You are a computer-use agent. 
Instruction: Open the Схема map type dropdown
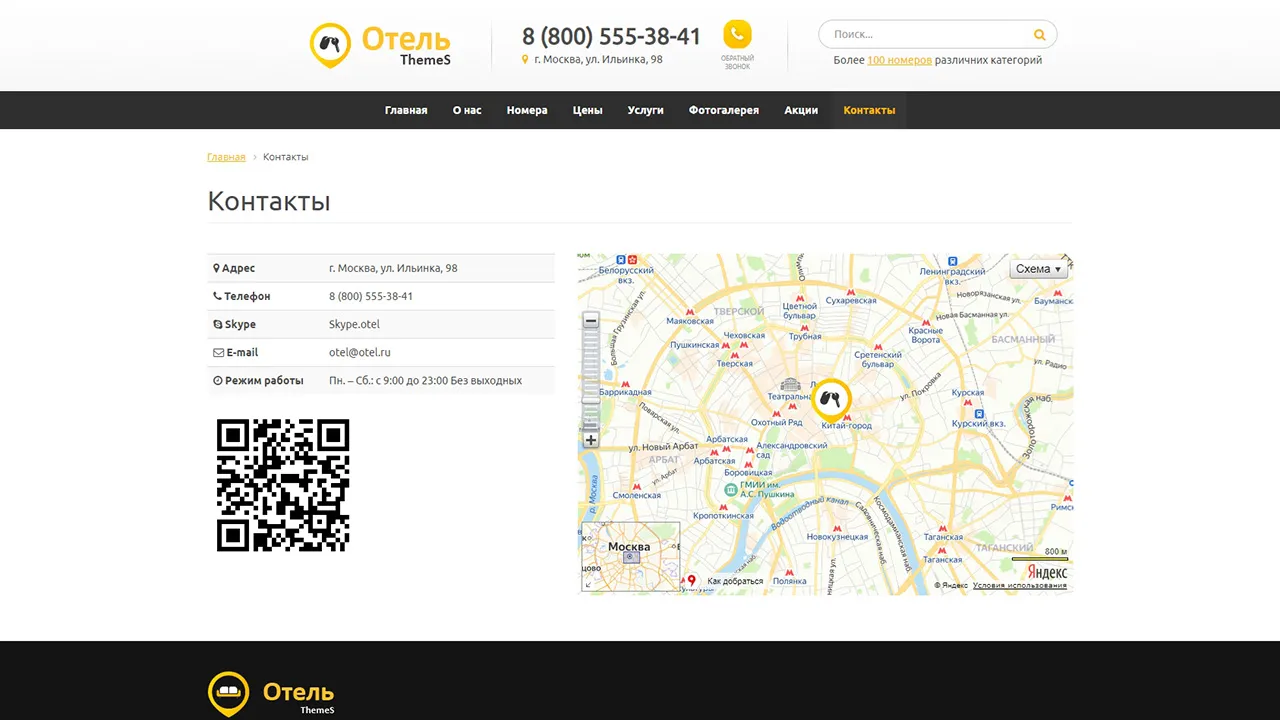click(1039, 269)
